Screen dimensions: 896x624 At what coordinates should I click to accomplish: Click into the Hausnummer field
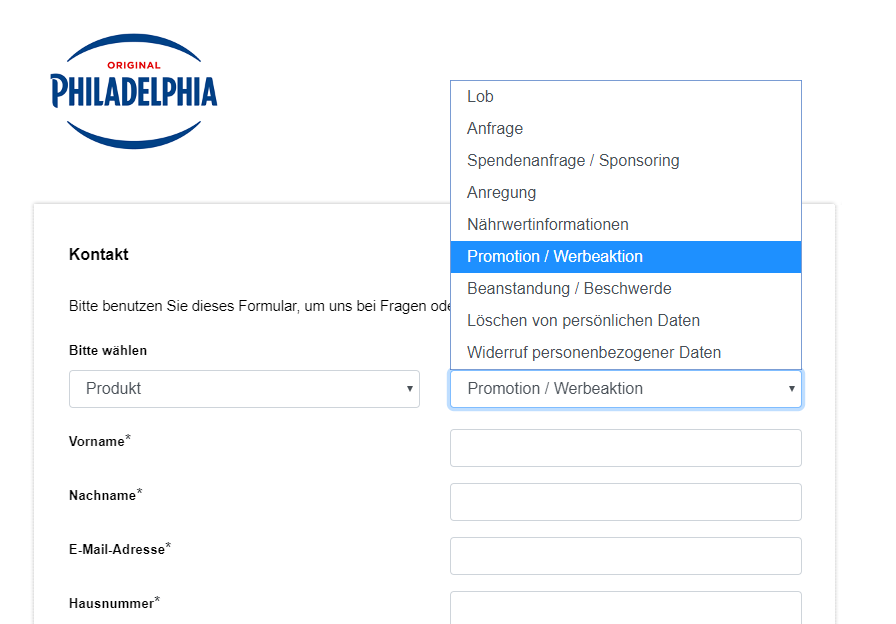pyautogui.click(x=626, y=607)
